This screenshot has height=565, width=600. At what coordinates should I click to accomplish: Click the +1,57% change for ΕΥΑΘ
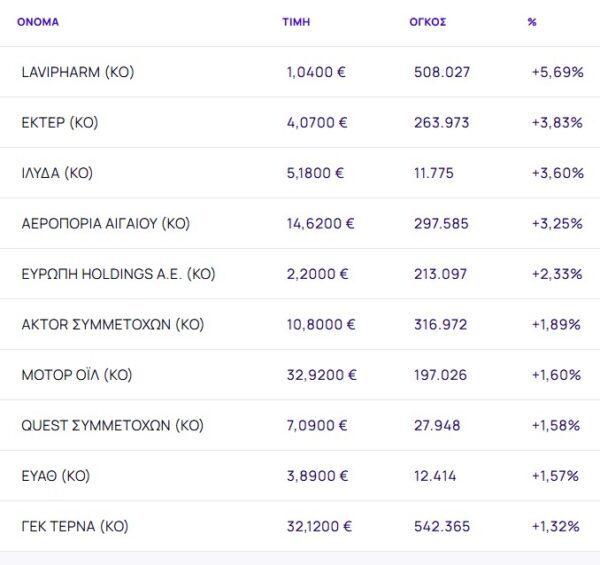click(555, 476)
